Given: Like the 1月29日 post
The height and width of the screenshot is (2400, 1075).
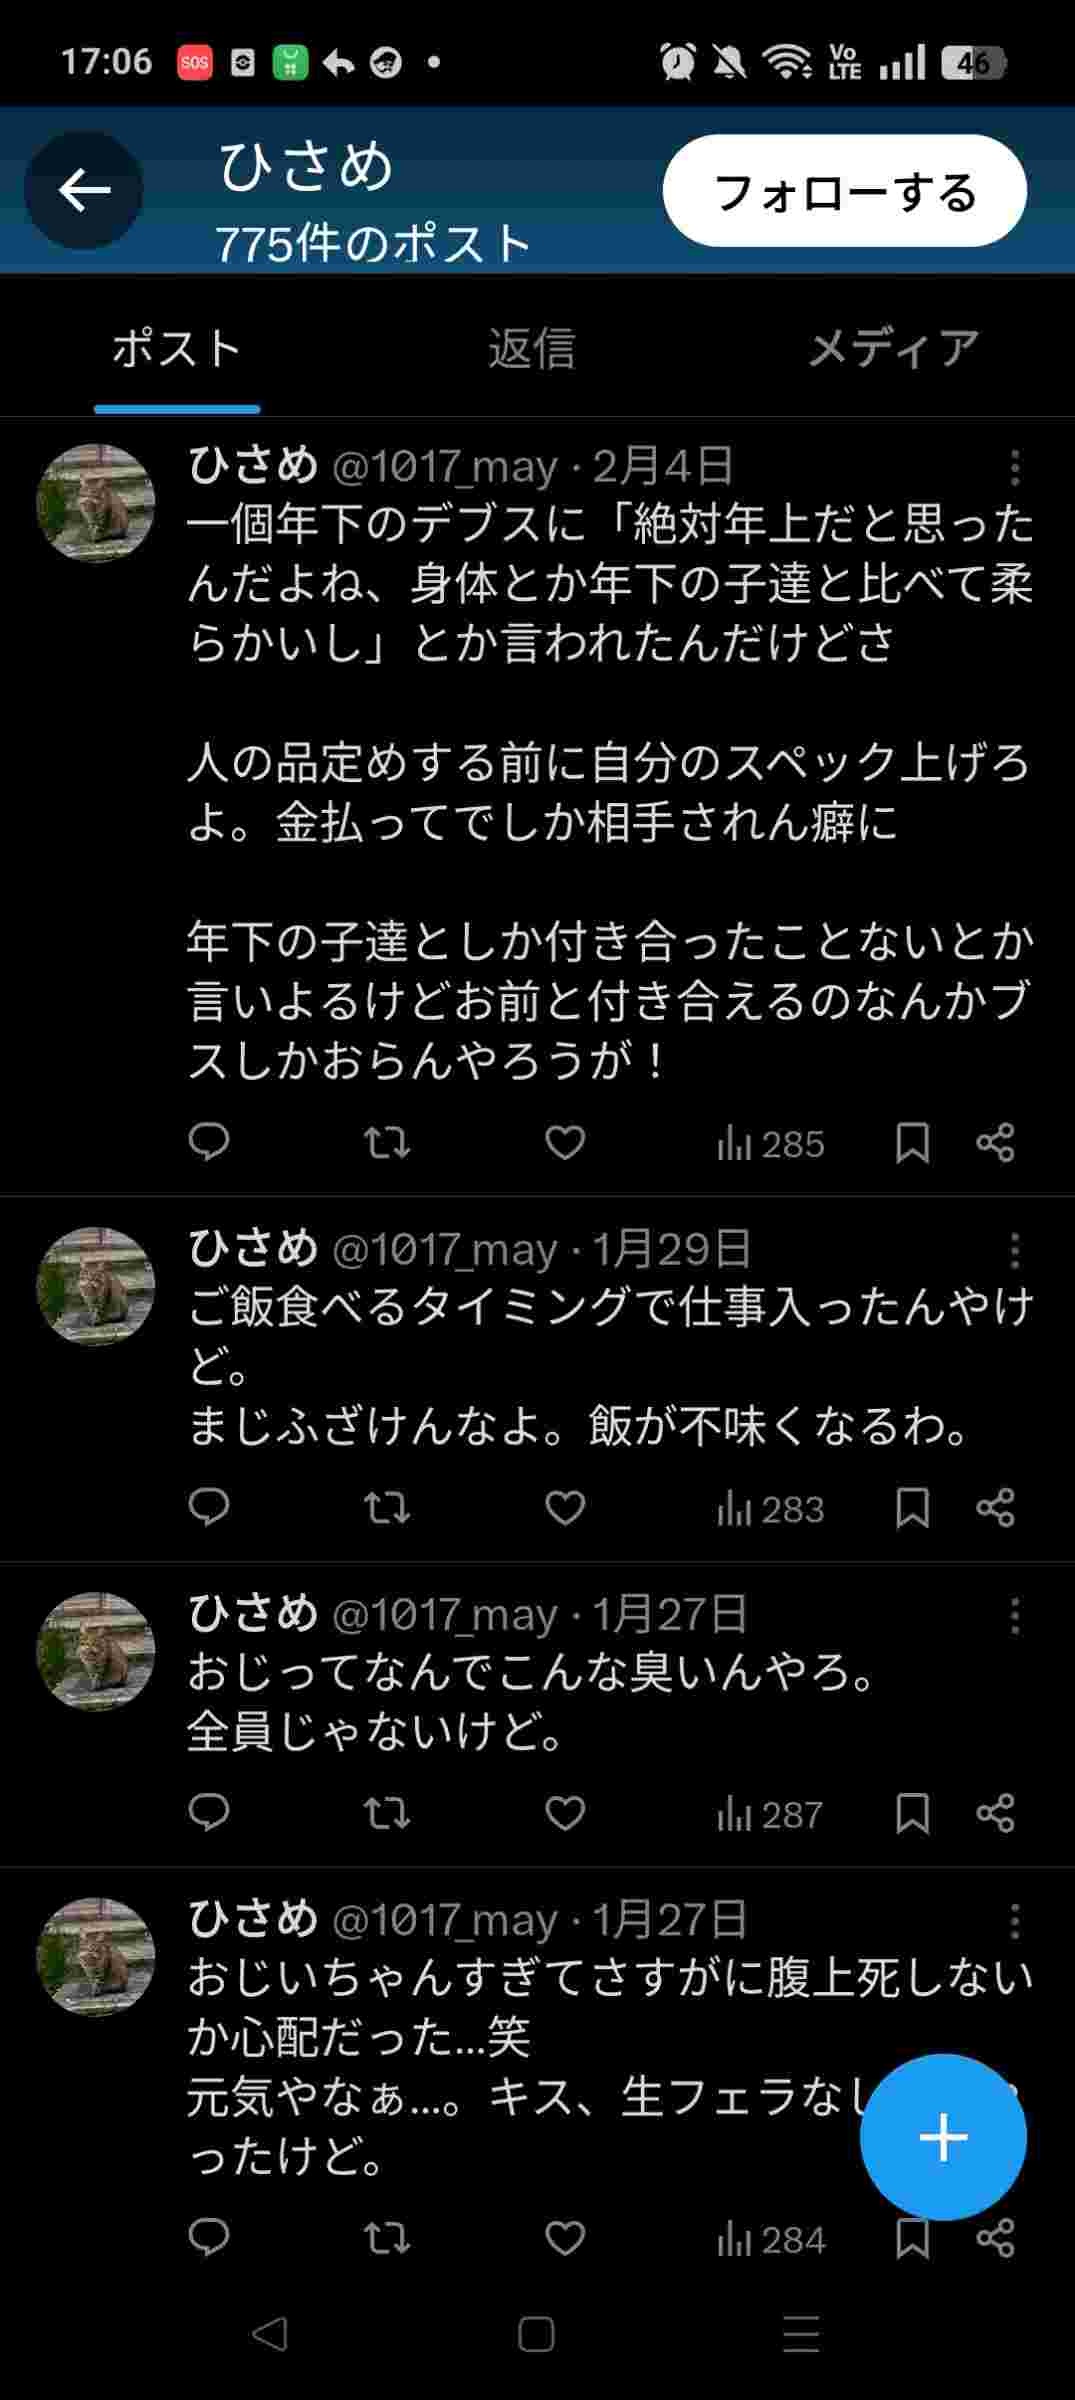Looking at the screenshot, I should 565,1507.
